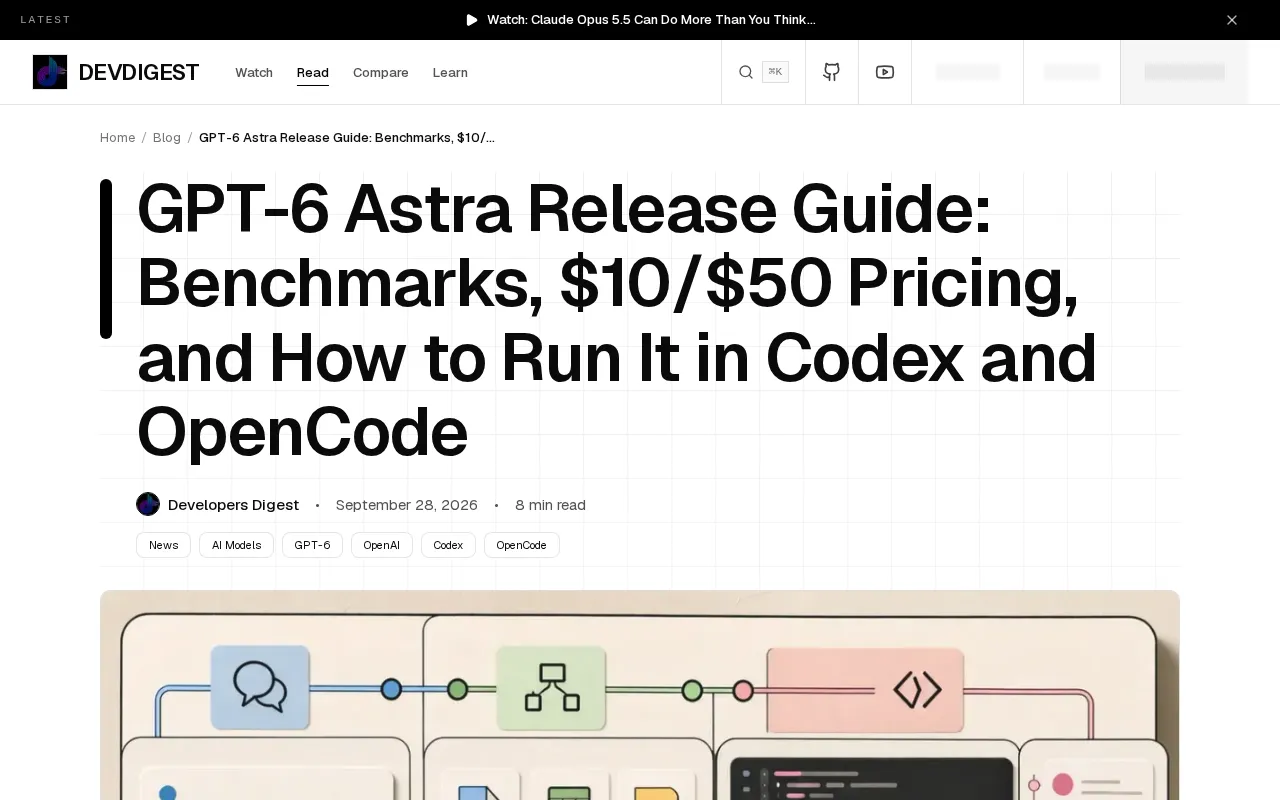The height and width of the screenshot is (800, 1280).
Task: Open the YouTube icon link
Action: (x=885, y=72)
